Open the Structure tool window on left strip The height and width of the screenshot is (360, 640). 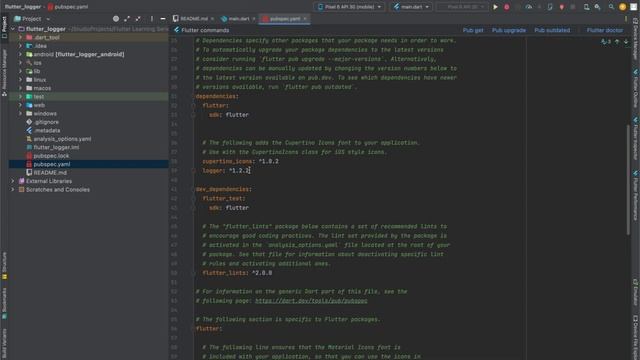coord(4,266)
